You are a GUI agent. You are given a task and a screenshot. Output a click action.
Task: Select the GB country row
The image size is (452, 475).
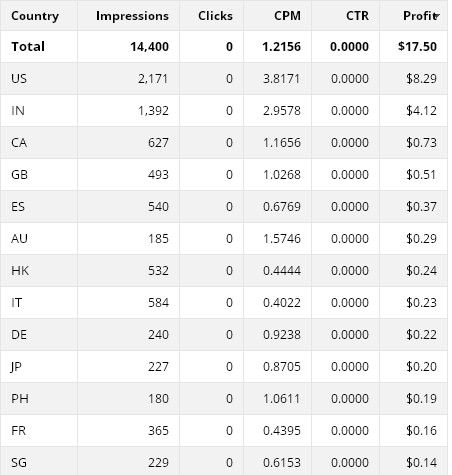(x=224, y=175)
